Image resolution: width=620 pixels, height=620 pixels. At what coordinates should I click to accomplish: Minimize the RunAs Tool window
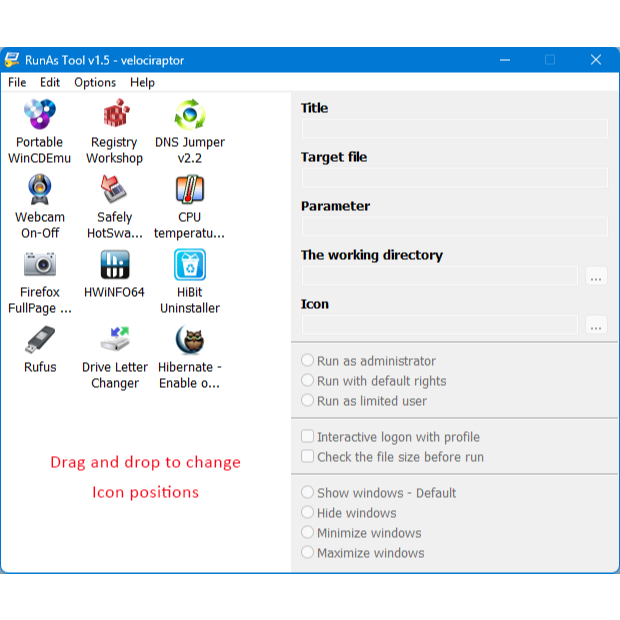tap(505, 60)
